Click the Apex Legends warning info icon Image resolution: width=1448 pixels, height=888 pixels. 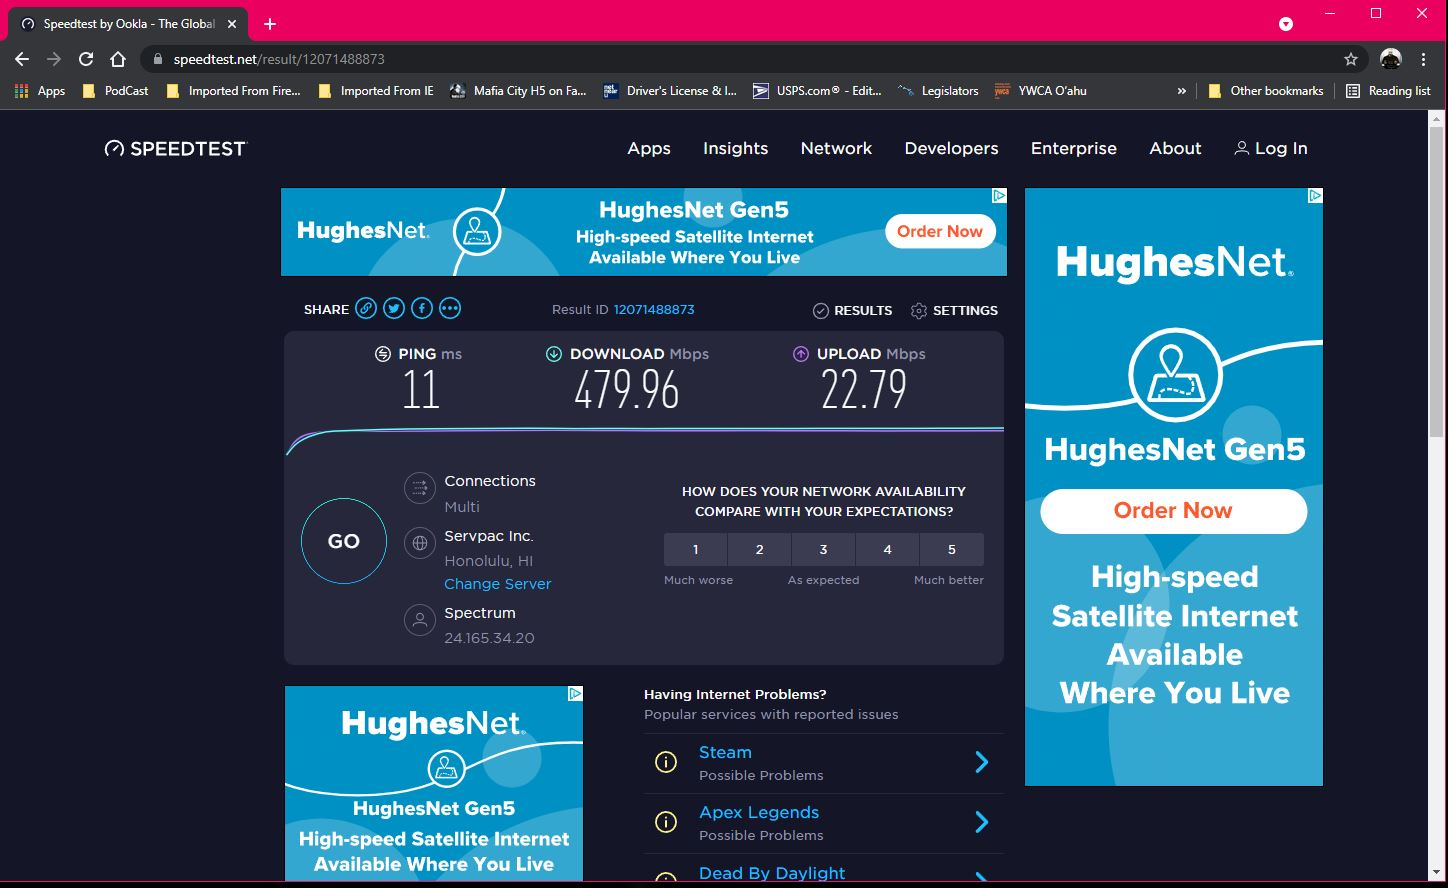pos(666,822)
